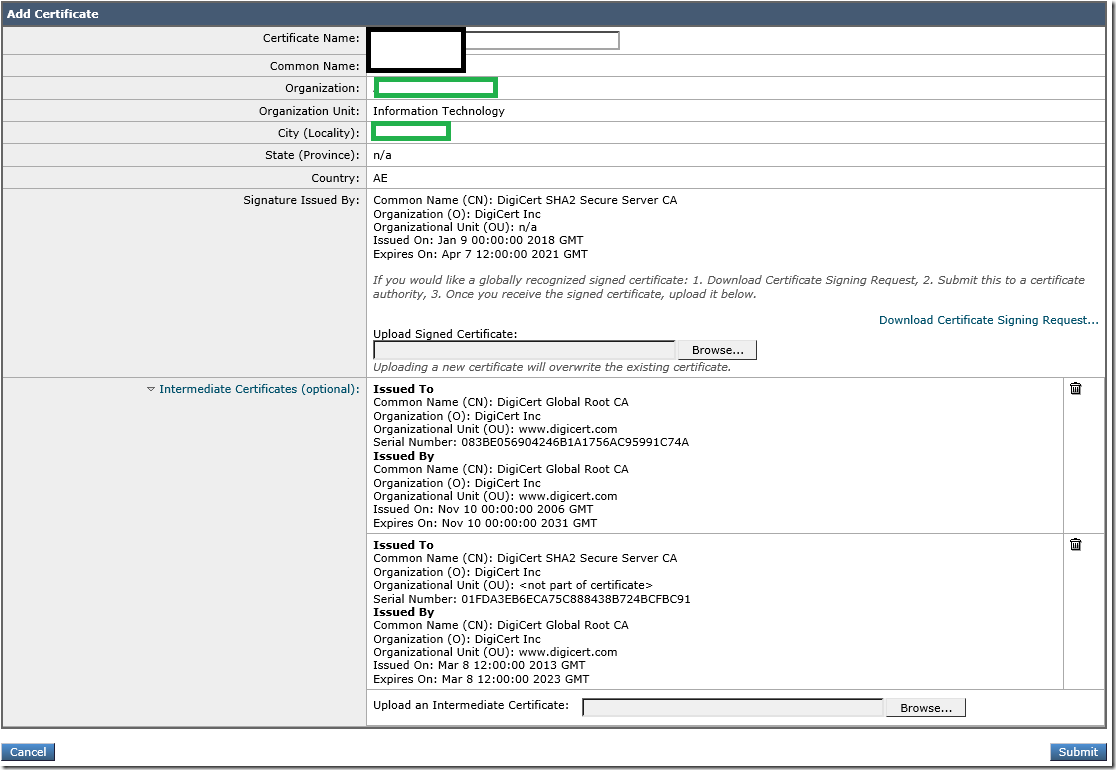Select the Signature Issued By label

pyautogui.click(x=301, y=200)
